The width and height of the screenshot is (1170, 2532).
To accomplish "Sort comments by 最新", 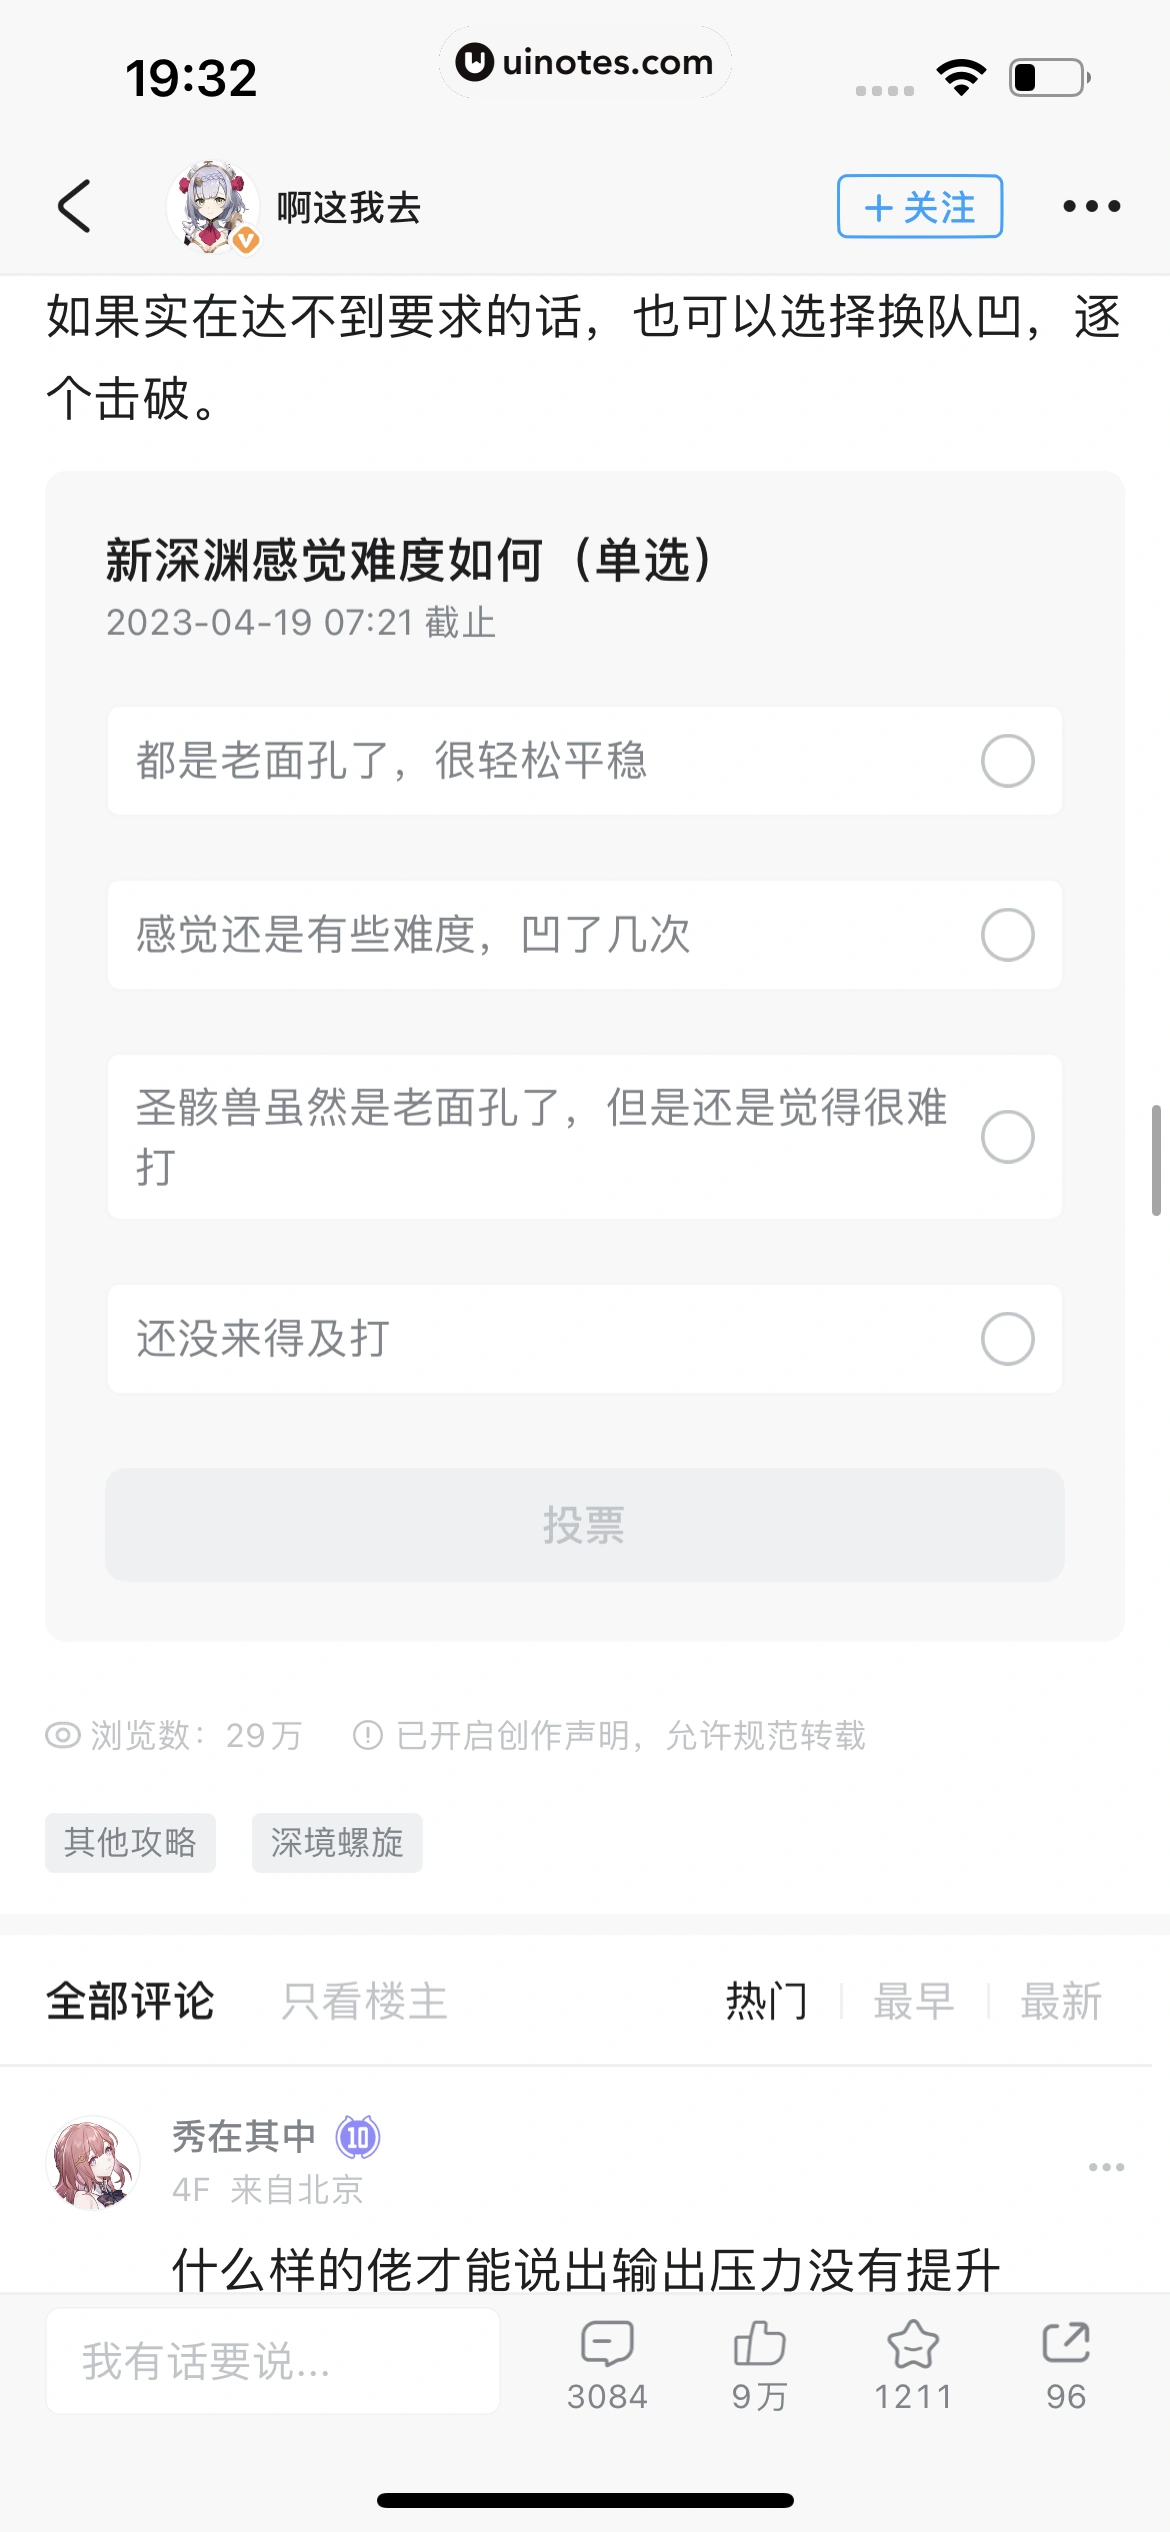I will (x=1060, y=2001).
